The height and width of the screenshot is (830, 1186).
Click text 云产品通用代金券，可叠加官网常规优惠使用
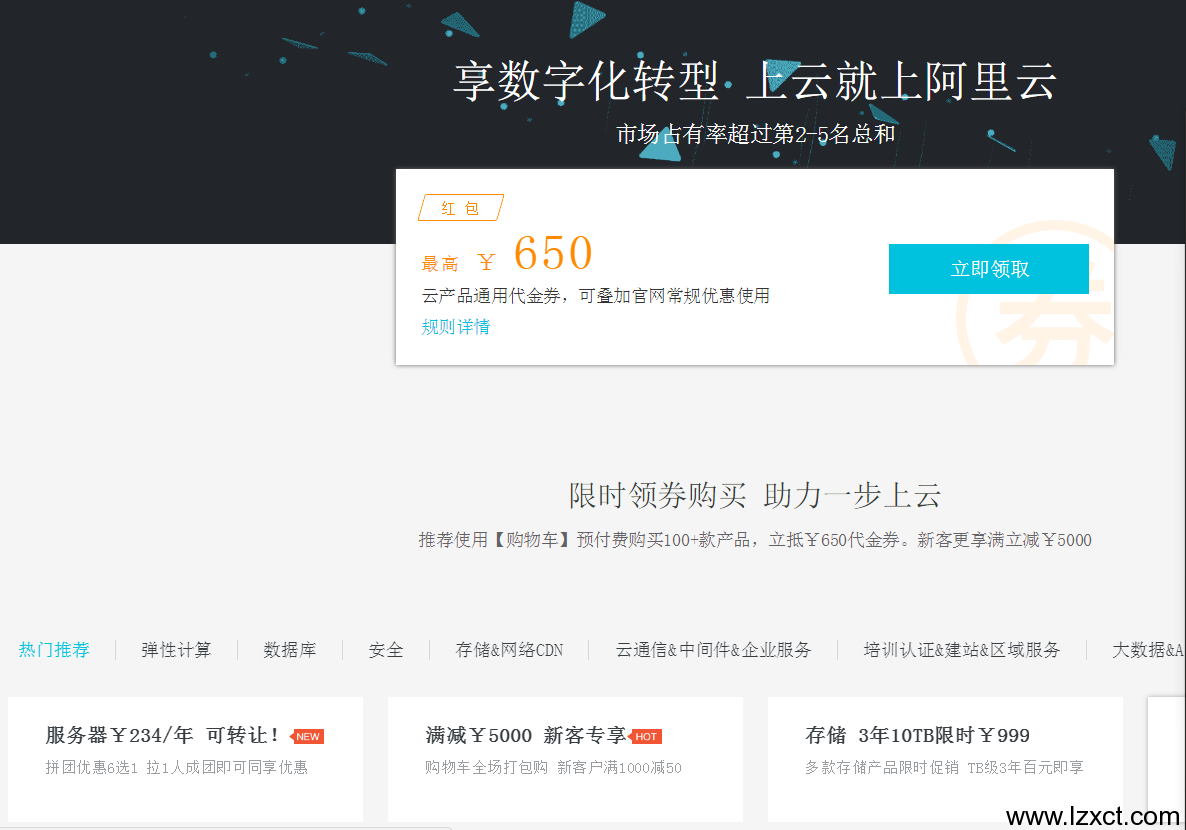(595, 296)
